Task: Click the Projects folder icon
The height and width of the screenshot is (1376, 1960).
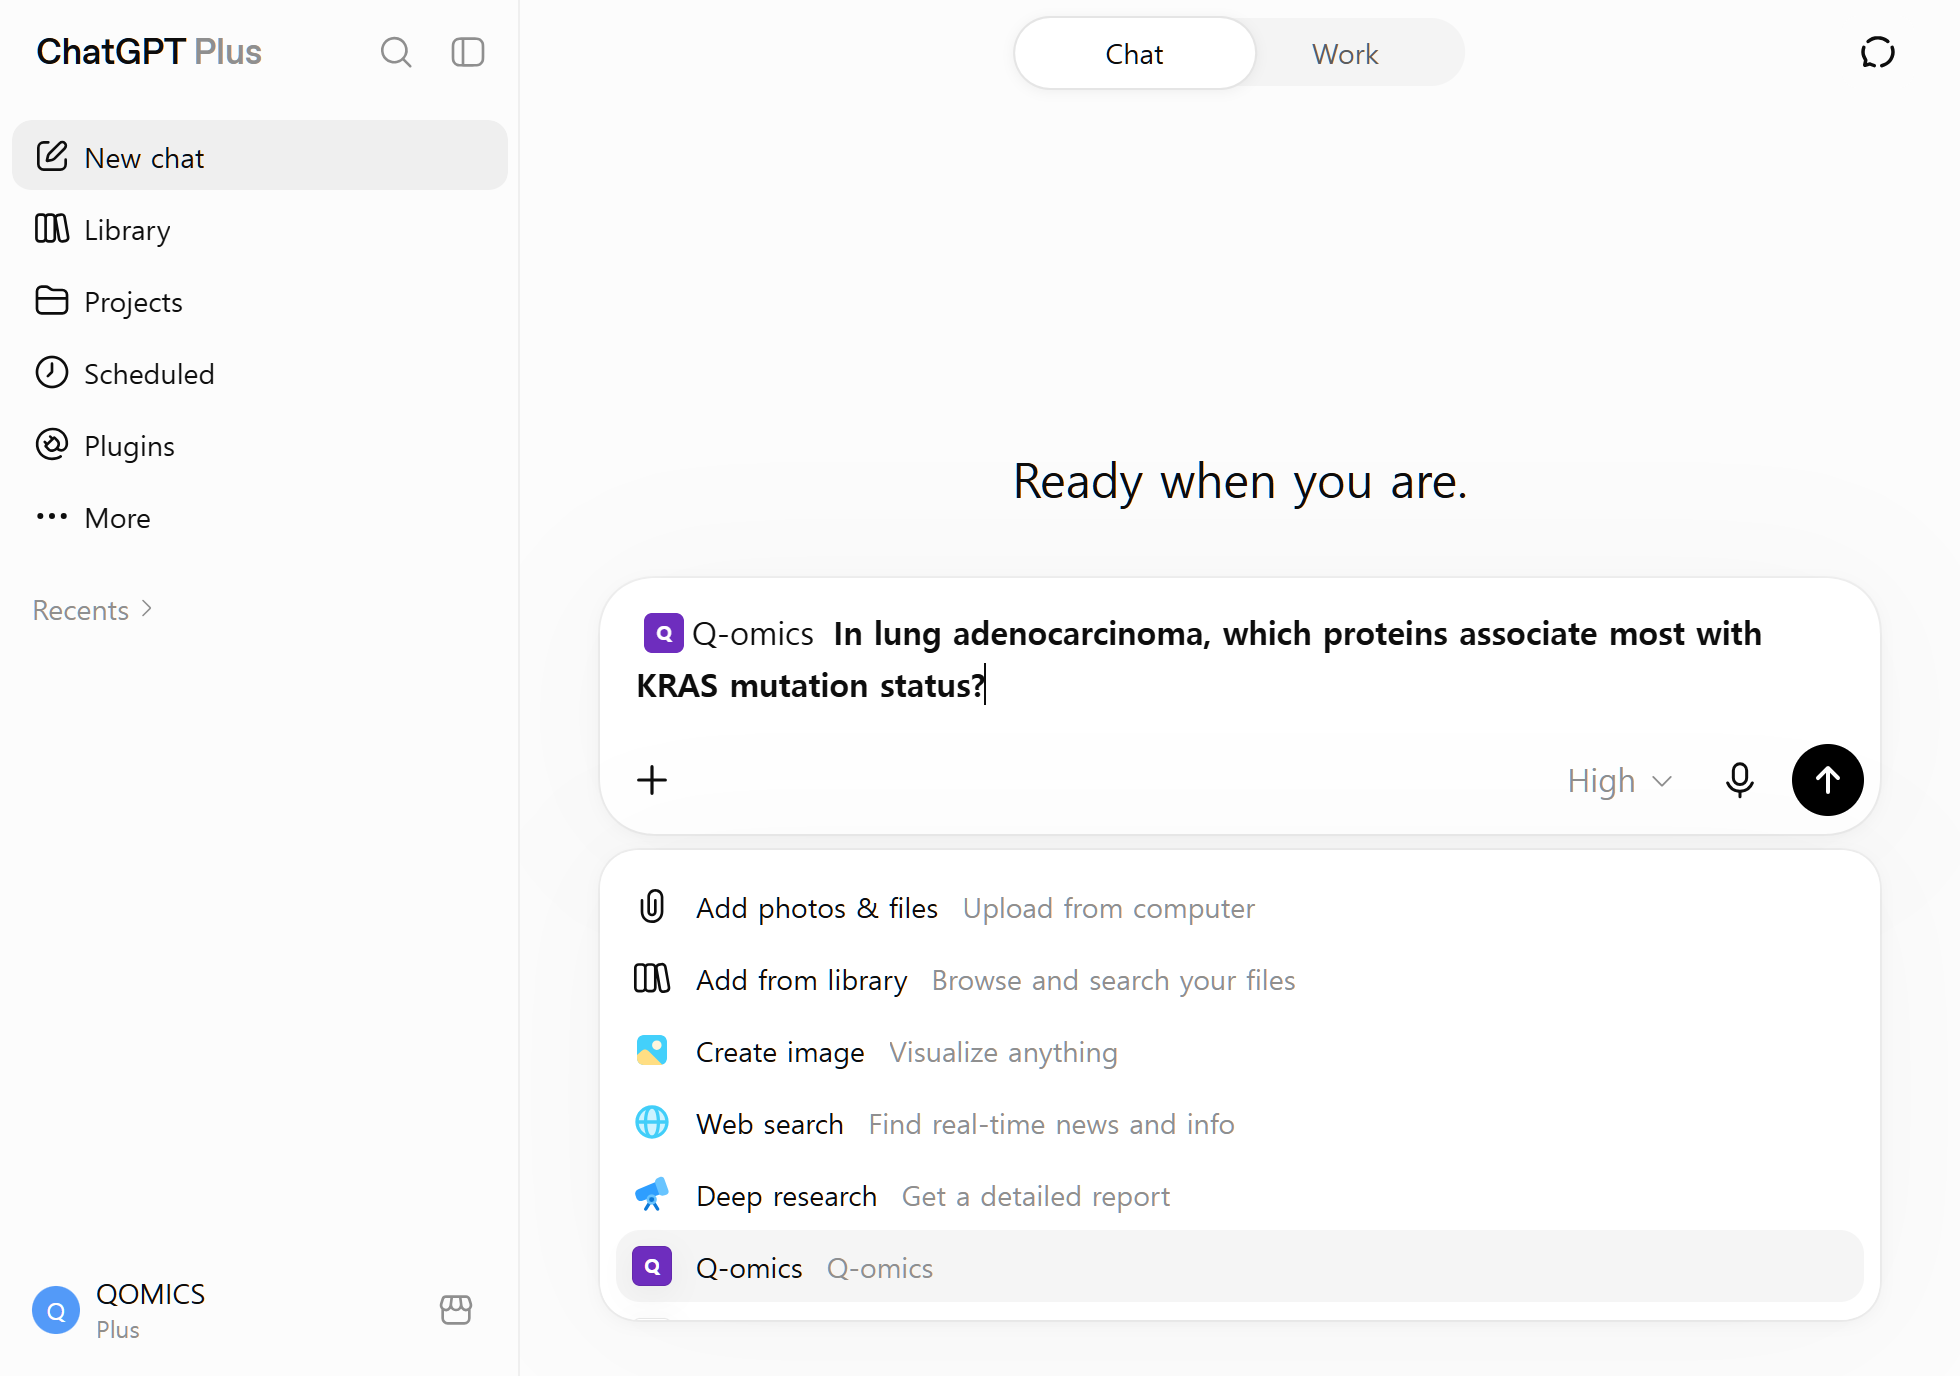Action: (52, 301)
